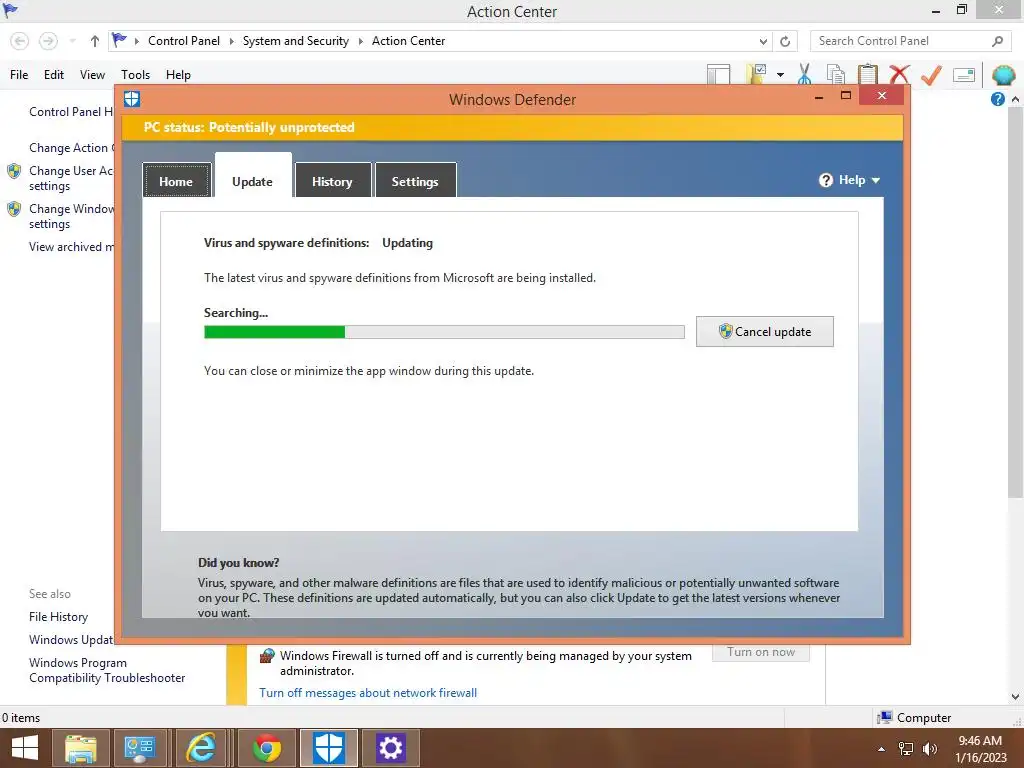1024x768 pixels.
Task: Switch to the History tab
Action: click(x=332, y=180)
